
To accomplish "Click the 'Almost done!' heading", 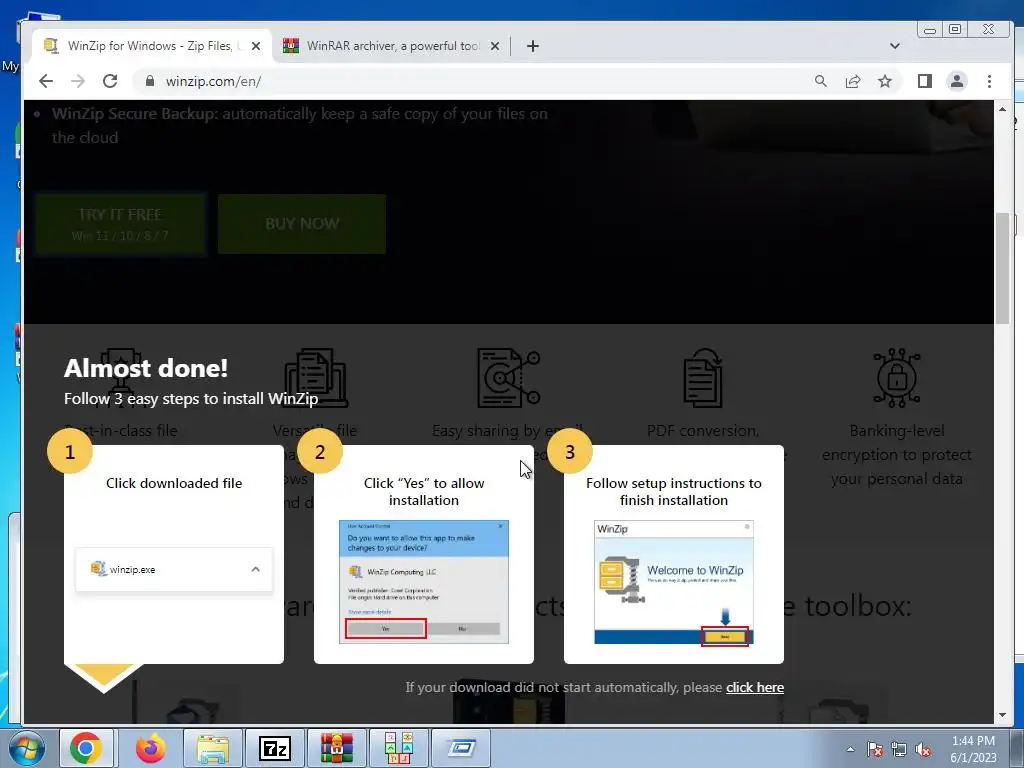I will pyautogui.click(x=146, y=368).
